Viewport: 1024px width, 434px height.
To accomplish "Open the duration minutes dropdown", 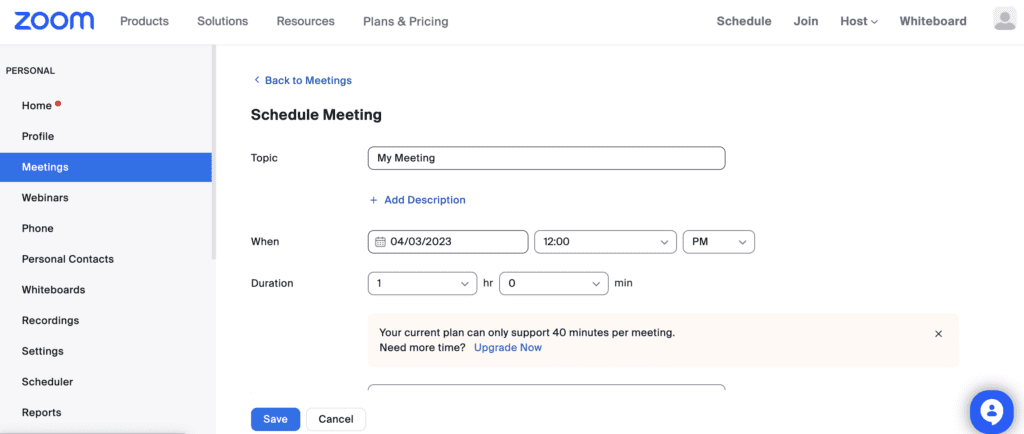I will [x=554, y=283].
